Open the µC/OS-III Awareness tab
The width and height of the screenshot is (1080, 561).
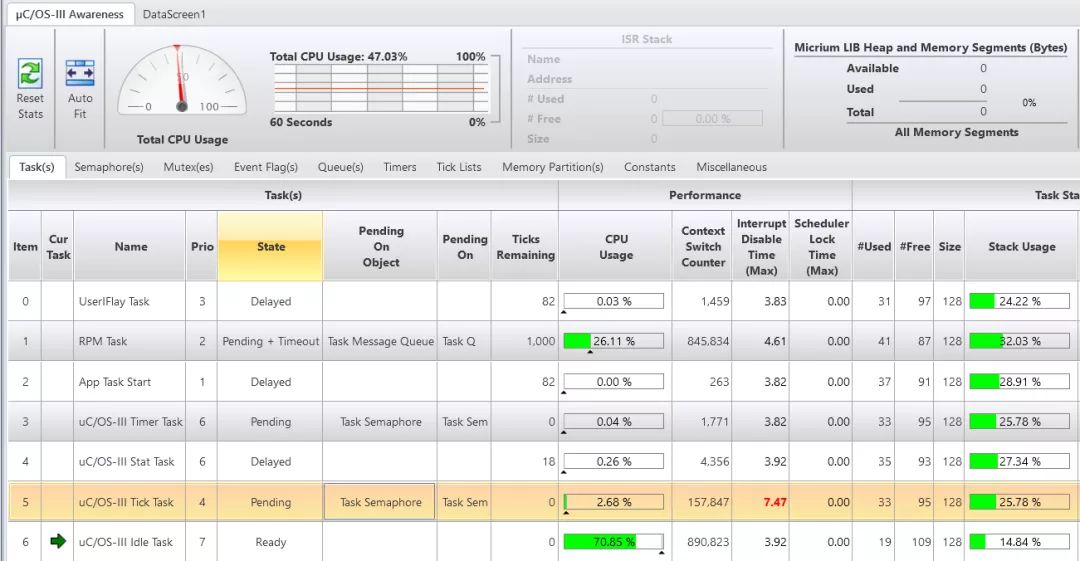[70, 14]
